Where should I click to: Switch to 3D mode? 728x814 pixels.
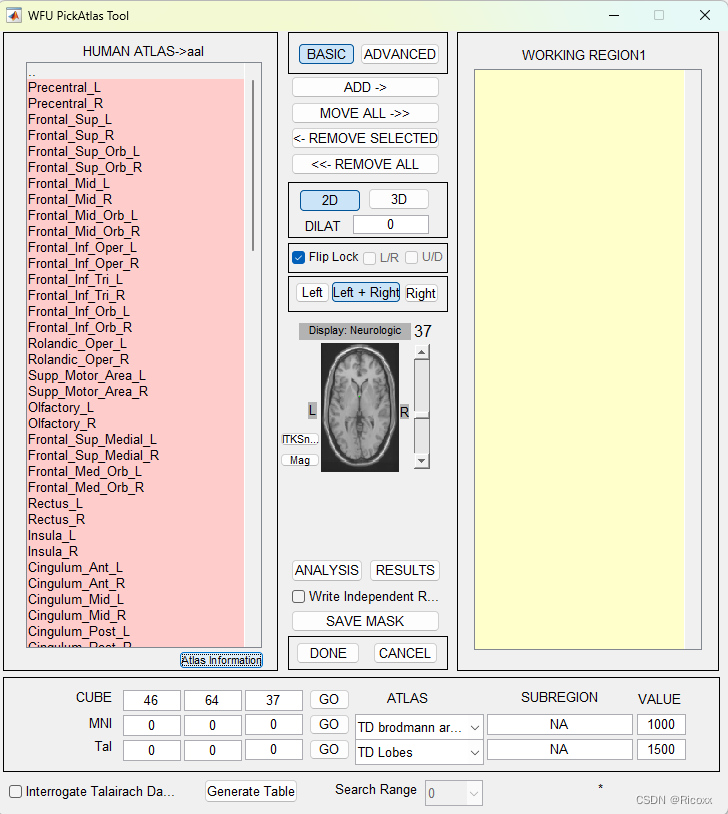click(399, 199)
